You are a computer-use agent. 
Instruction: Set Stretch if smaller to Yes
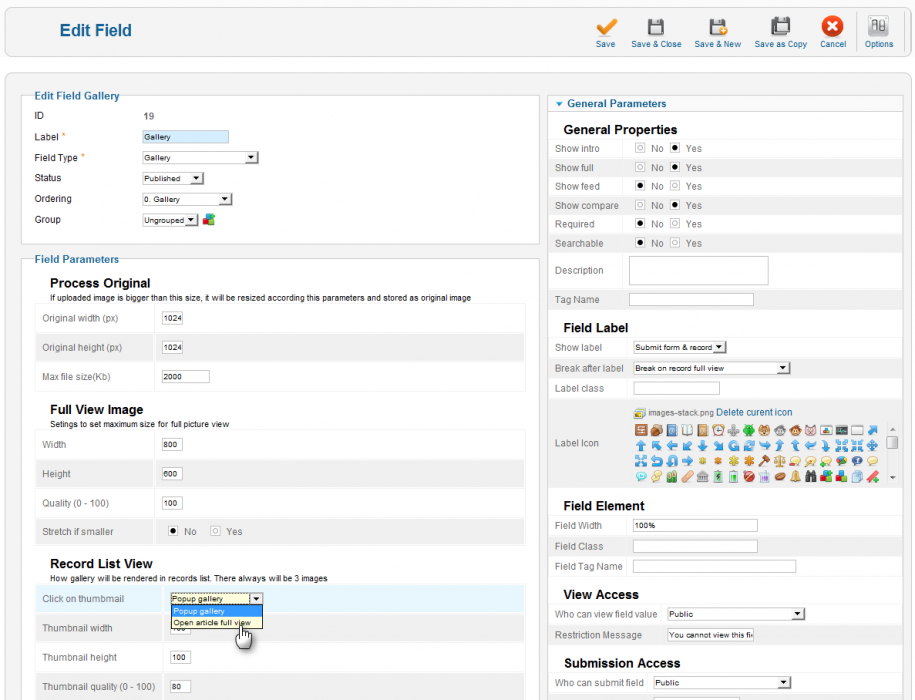pos(213,532)
